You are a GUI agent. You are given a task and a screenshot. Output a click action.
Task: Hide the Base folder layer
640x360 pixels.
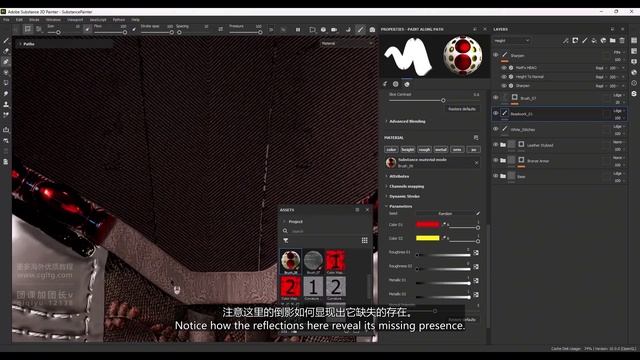(496, 176)
